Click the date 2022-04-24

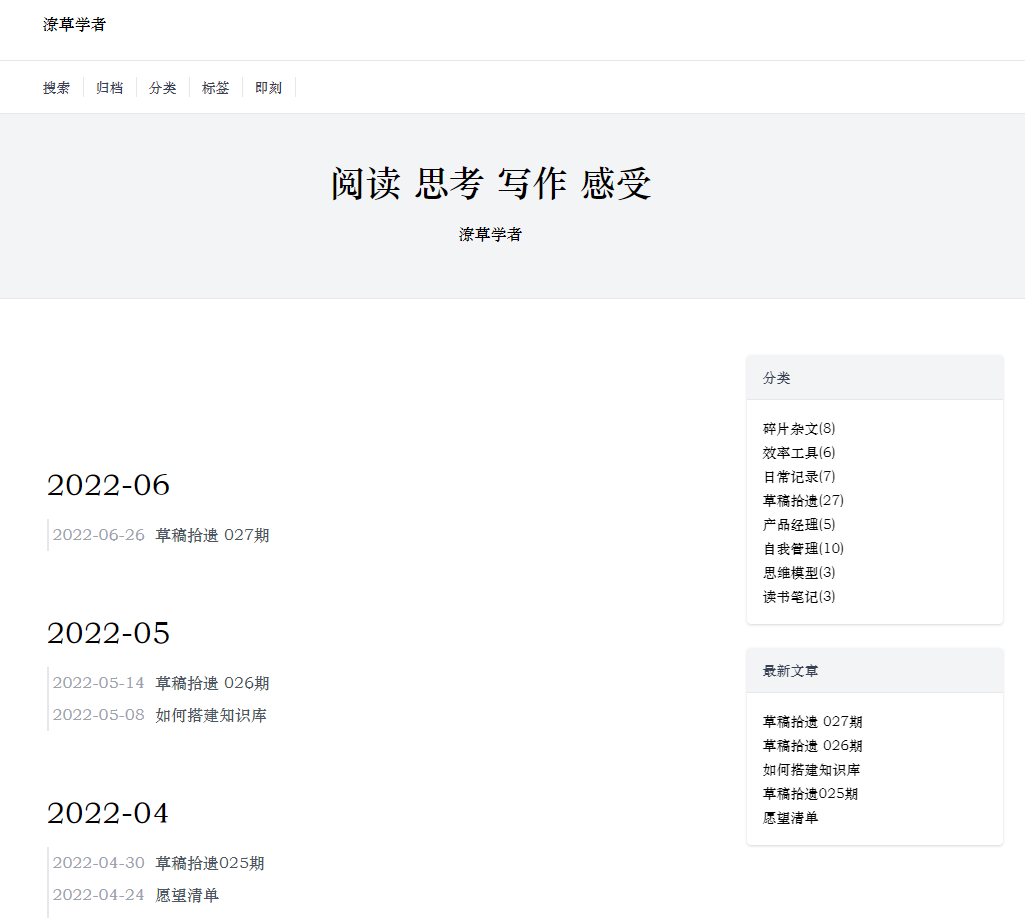click(x=98, y=895)
